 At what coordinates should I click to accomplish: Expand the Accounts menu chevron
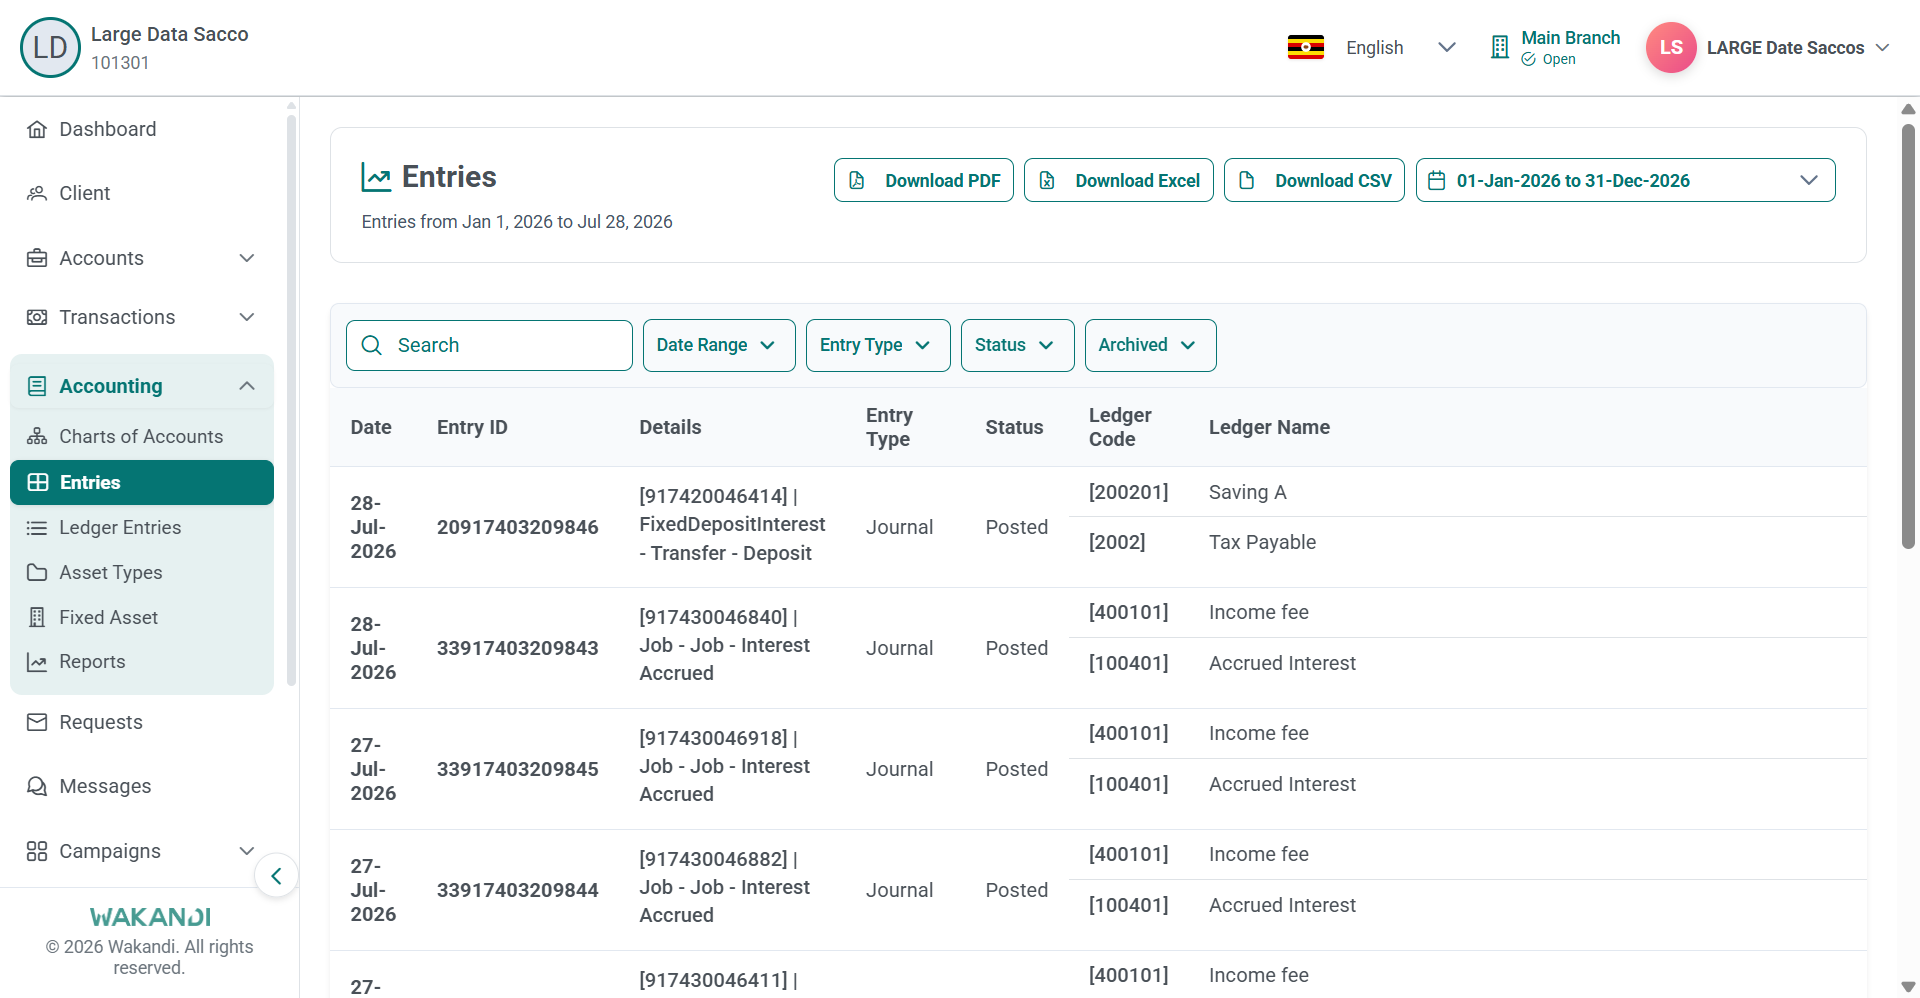[247, 258]
